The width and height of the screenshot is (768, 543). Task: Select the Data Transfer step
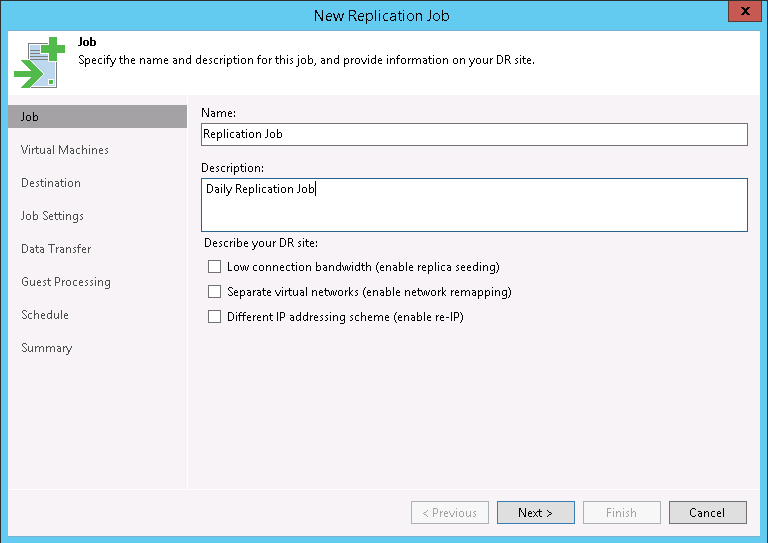tap(56, 249)
